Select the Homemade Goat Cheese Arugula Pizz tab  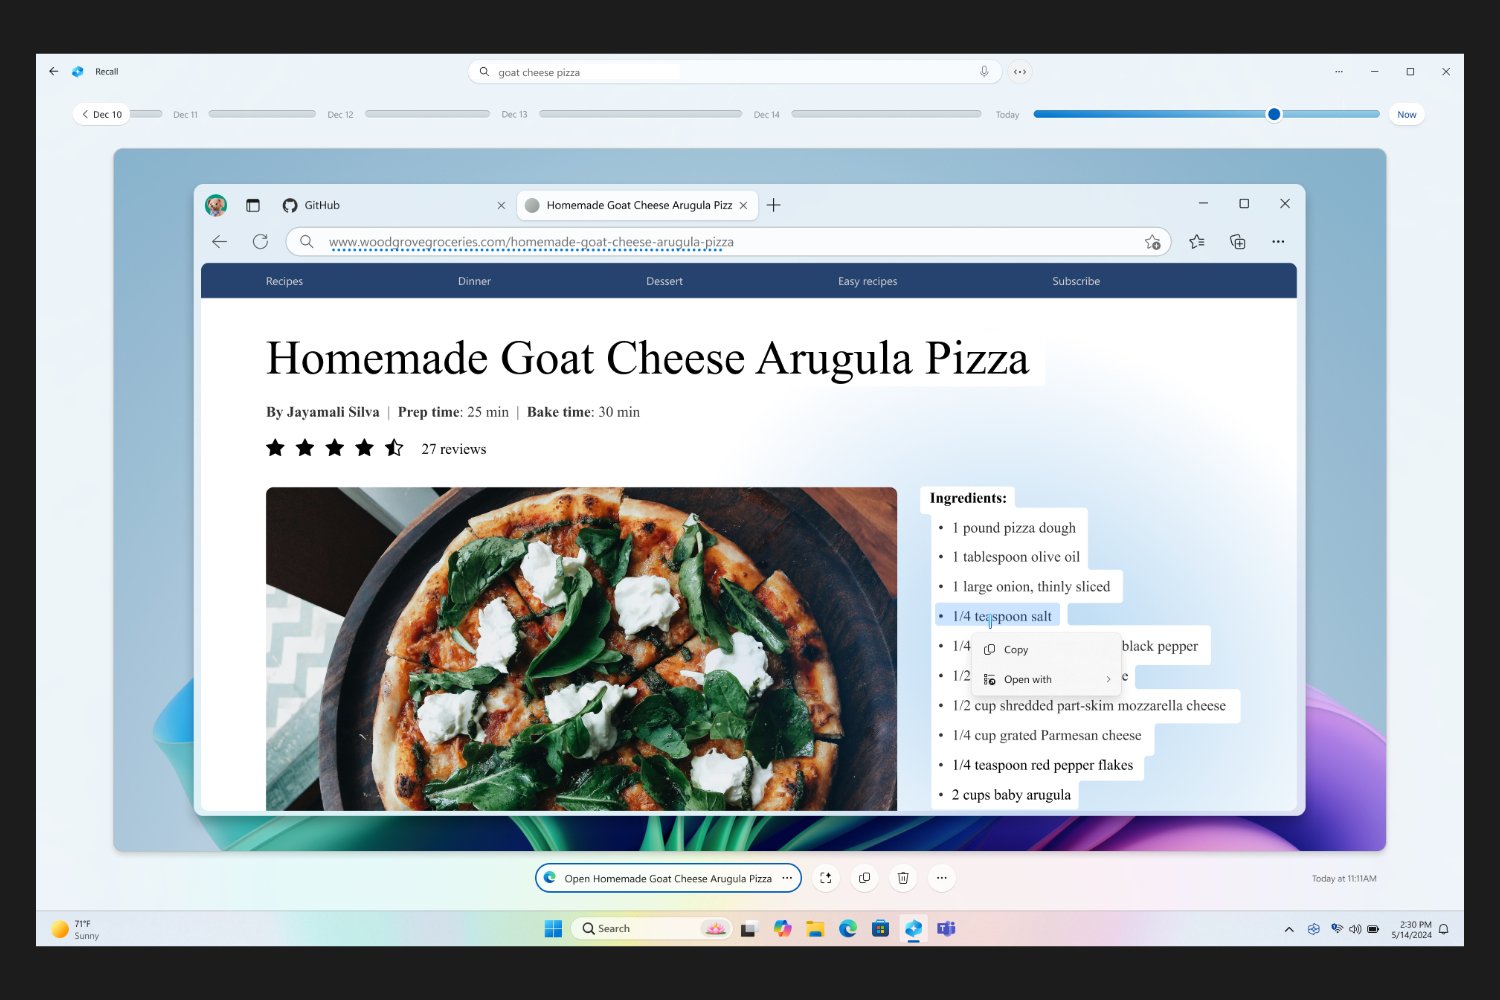coord(636,205)
